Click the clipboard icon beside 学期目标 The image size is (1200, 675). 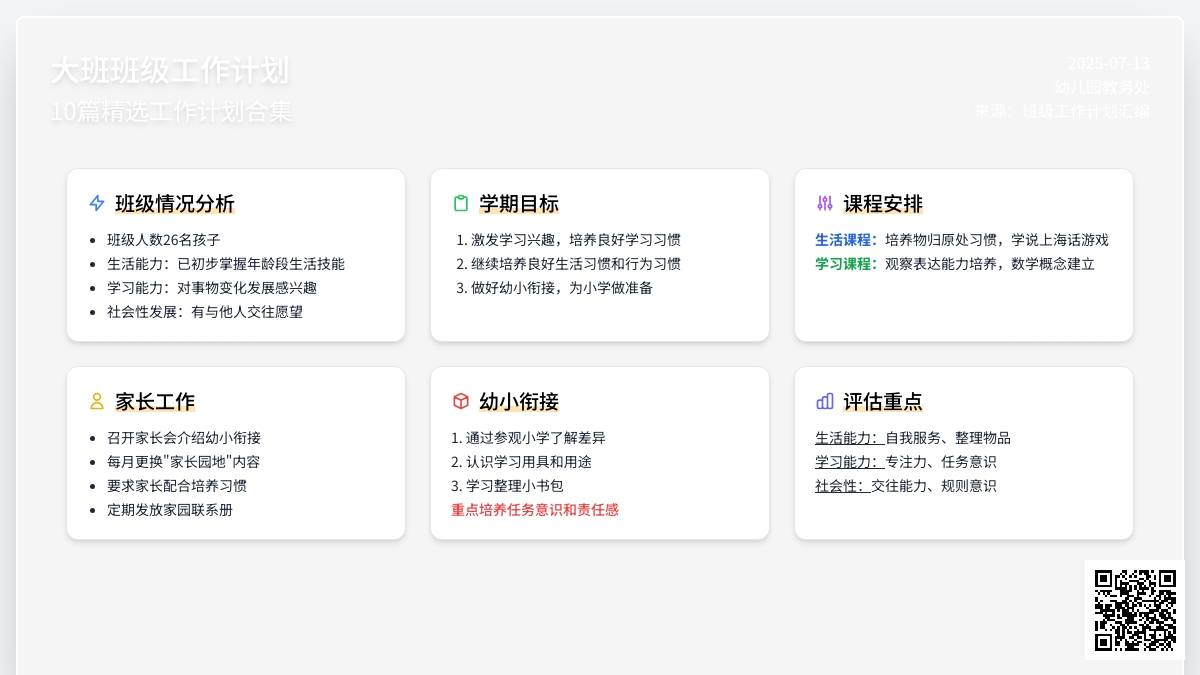461,204
